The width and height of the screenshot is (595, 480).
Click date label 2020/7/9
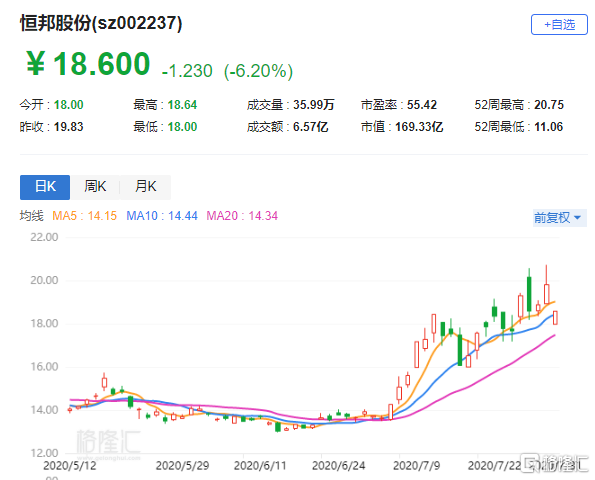click(x=417, y=466)
